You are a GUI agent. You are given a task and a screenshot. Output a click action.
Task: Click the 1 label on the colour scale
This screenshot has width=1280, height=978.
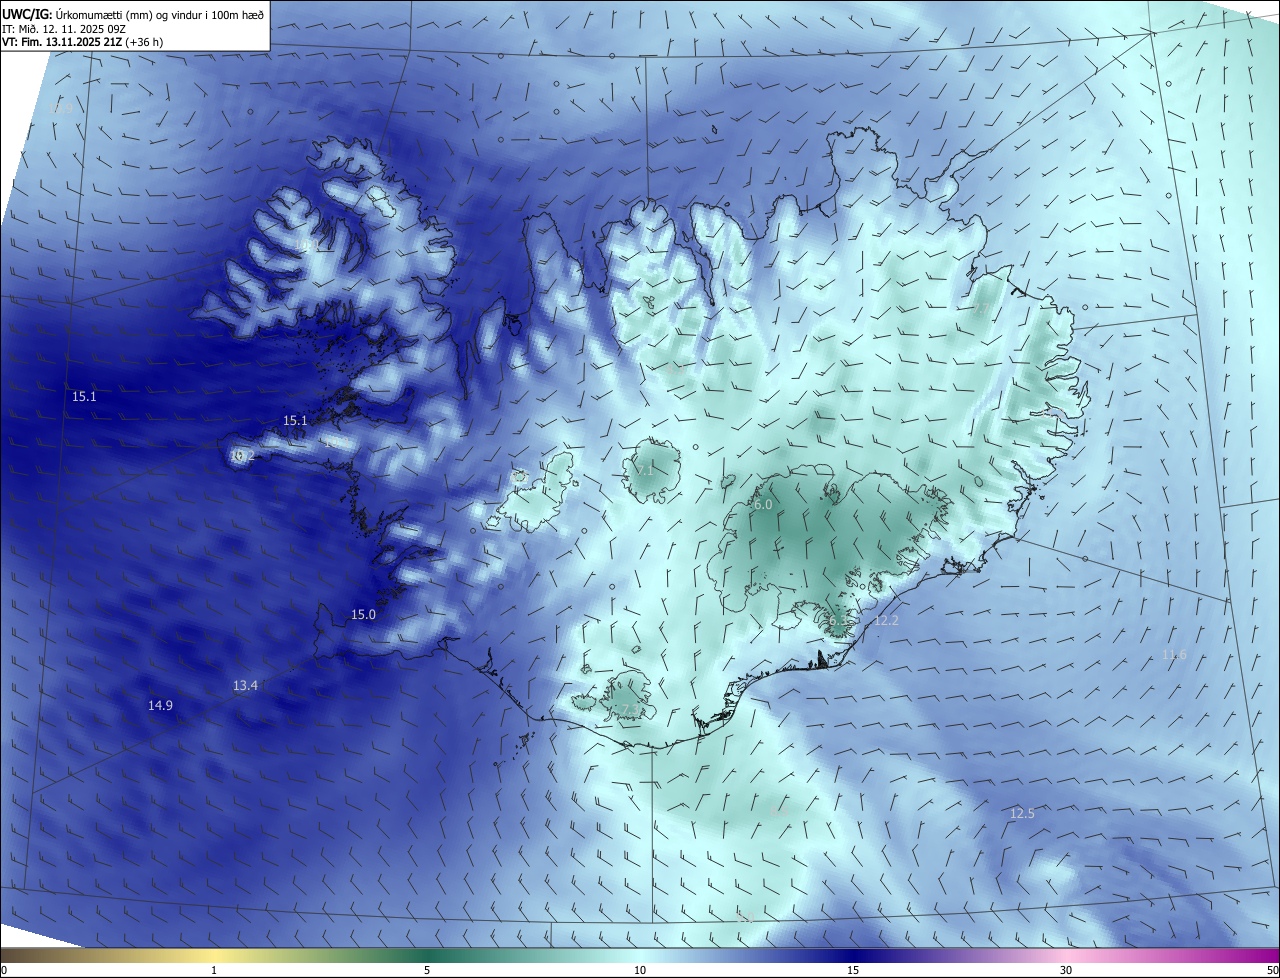pos(214,970)
